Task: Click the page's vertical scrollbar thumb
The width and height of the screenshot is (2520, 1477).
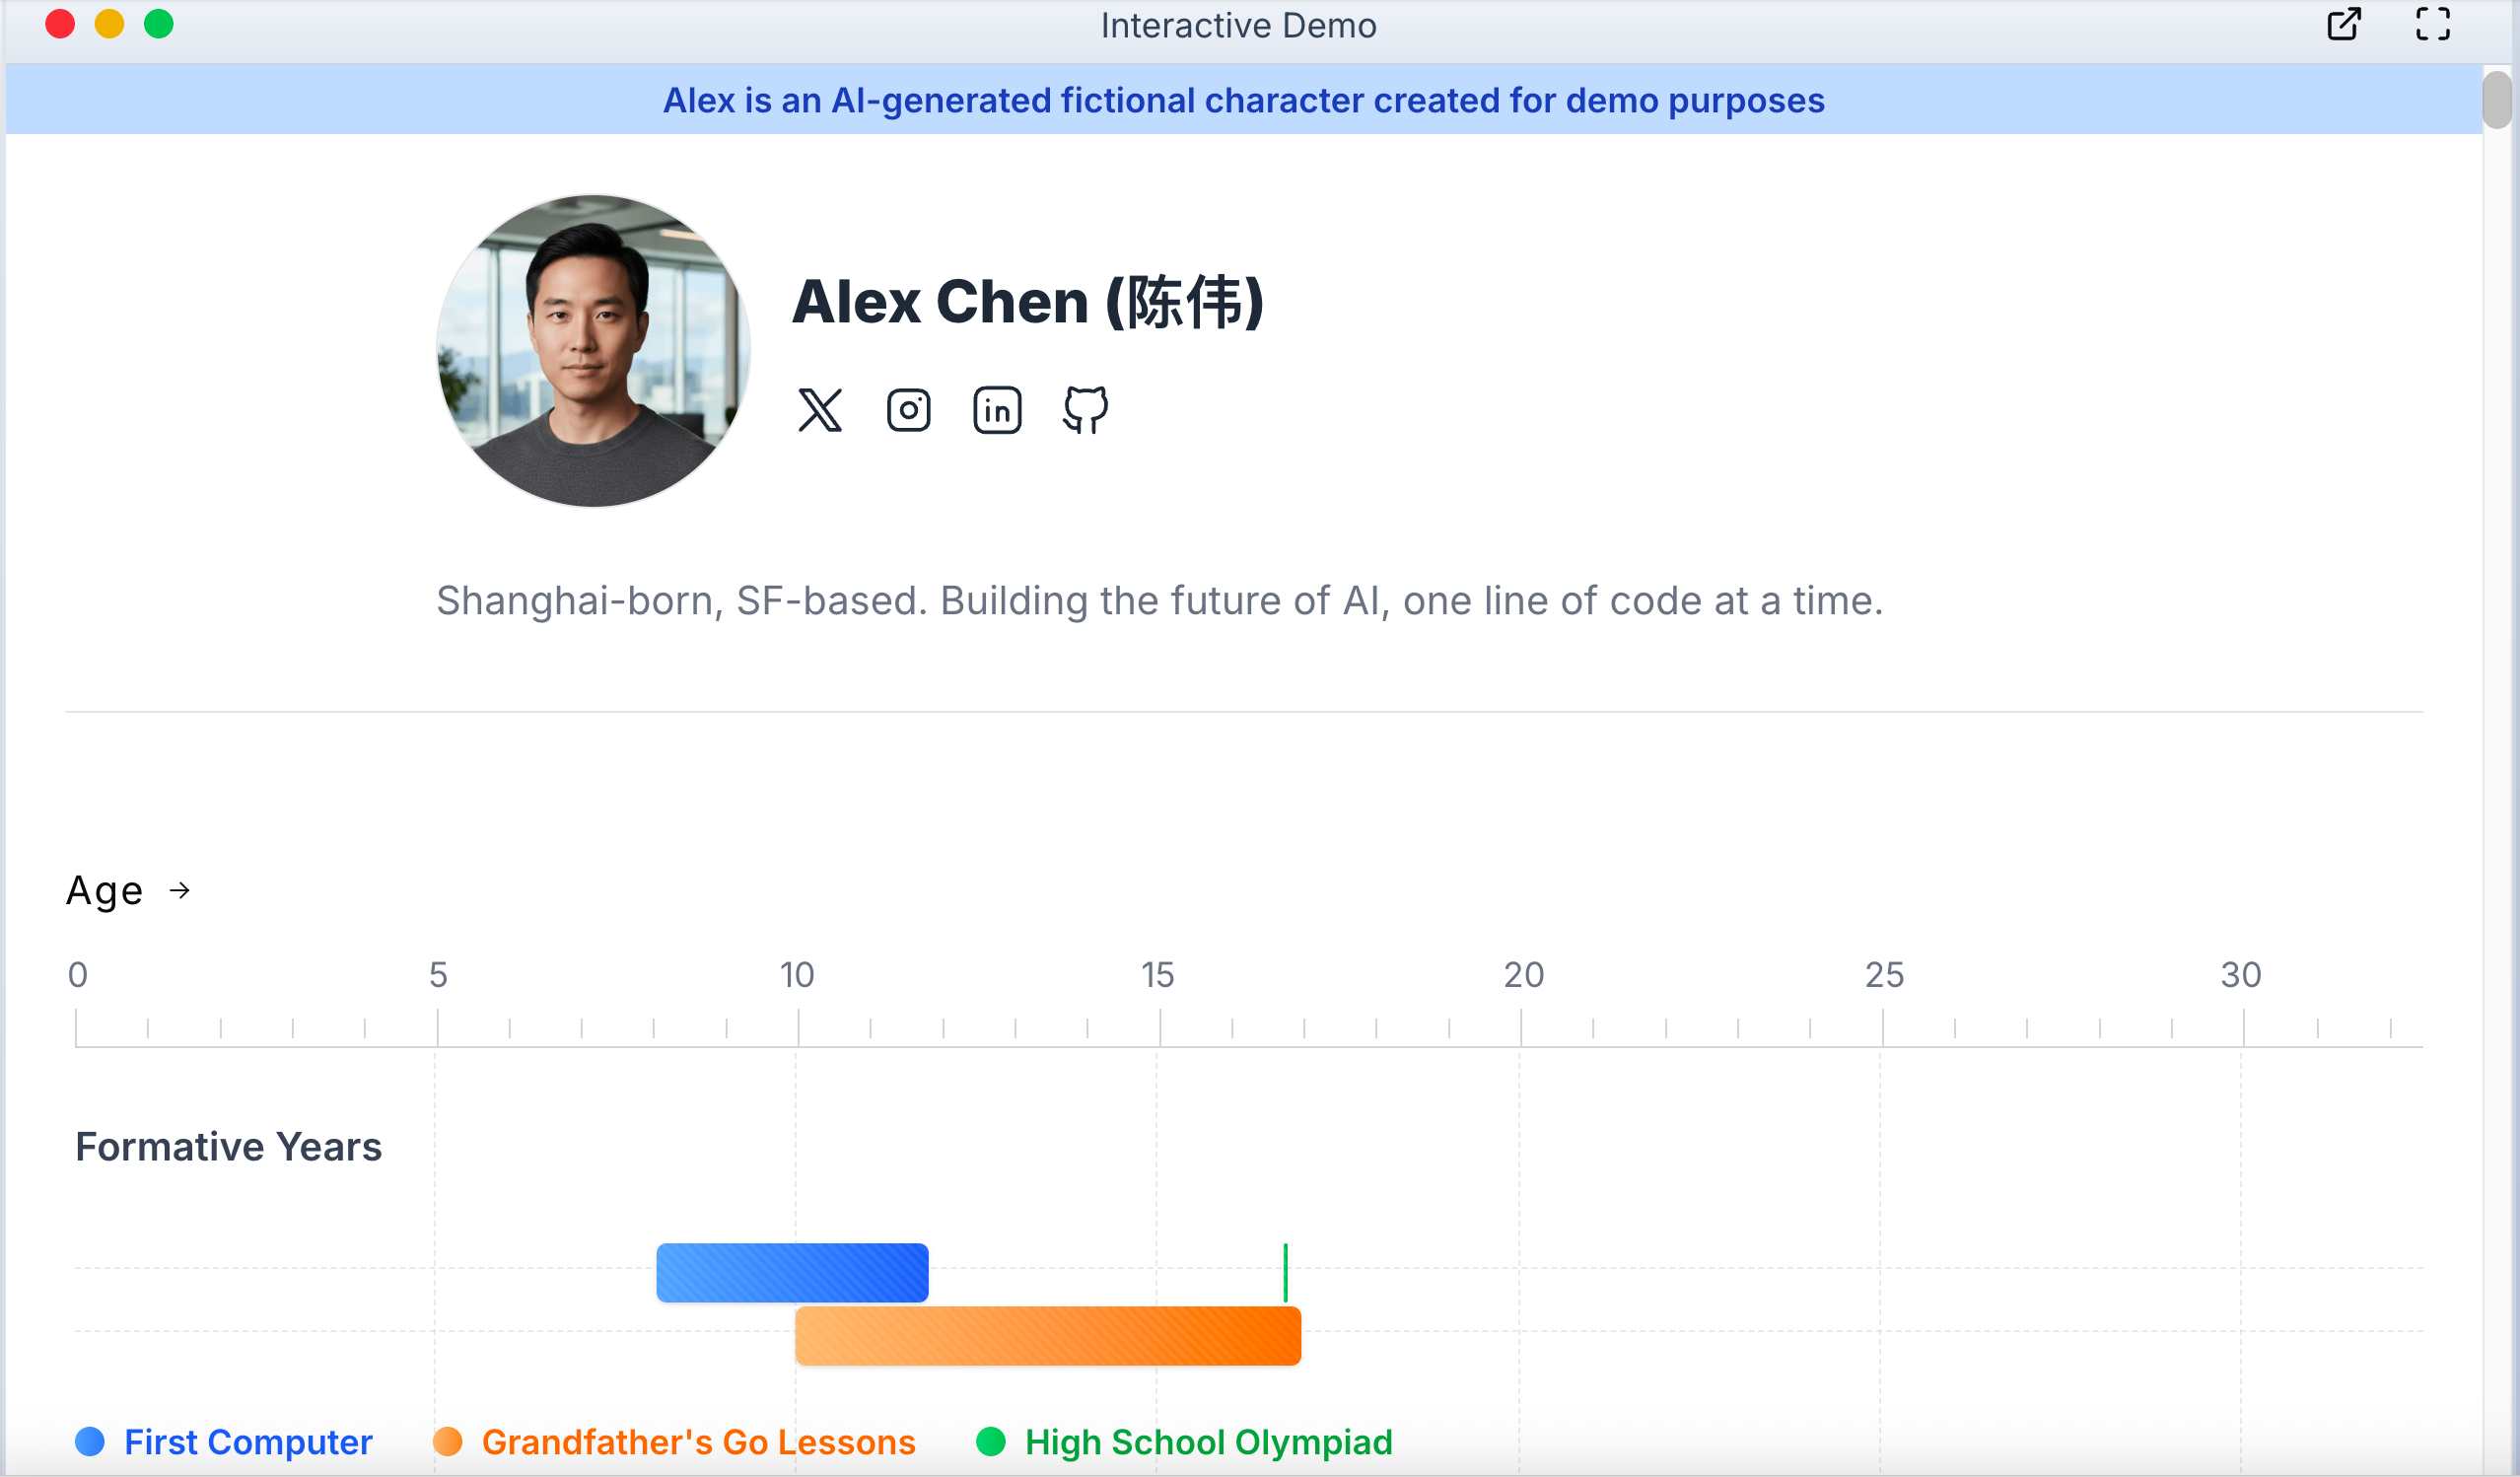Action: 2496,100
